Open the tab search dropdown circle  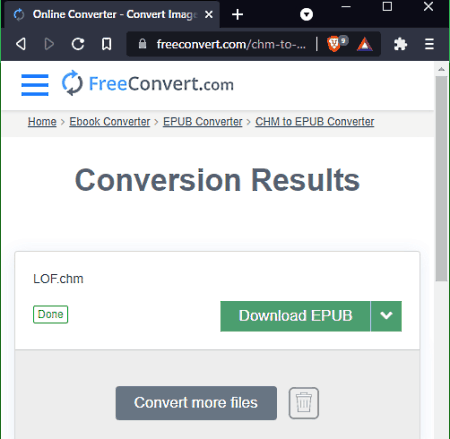click(x=306, y=14)
